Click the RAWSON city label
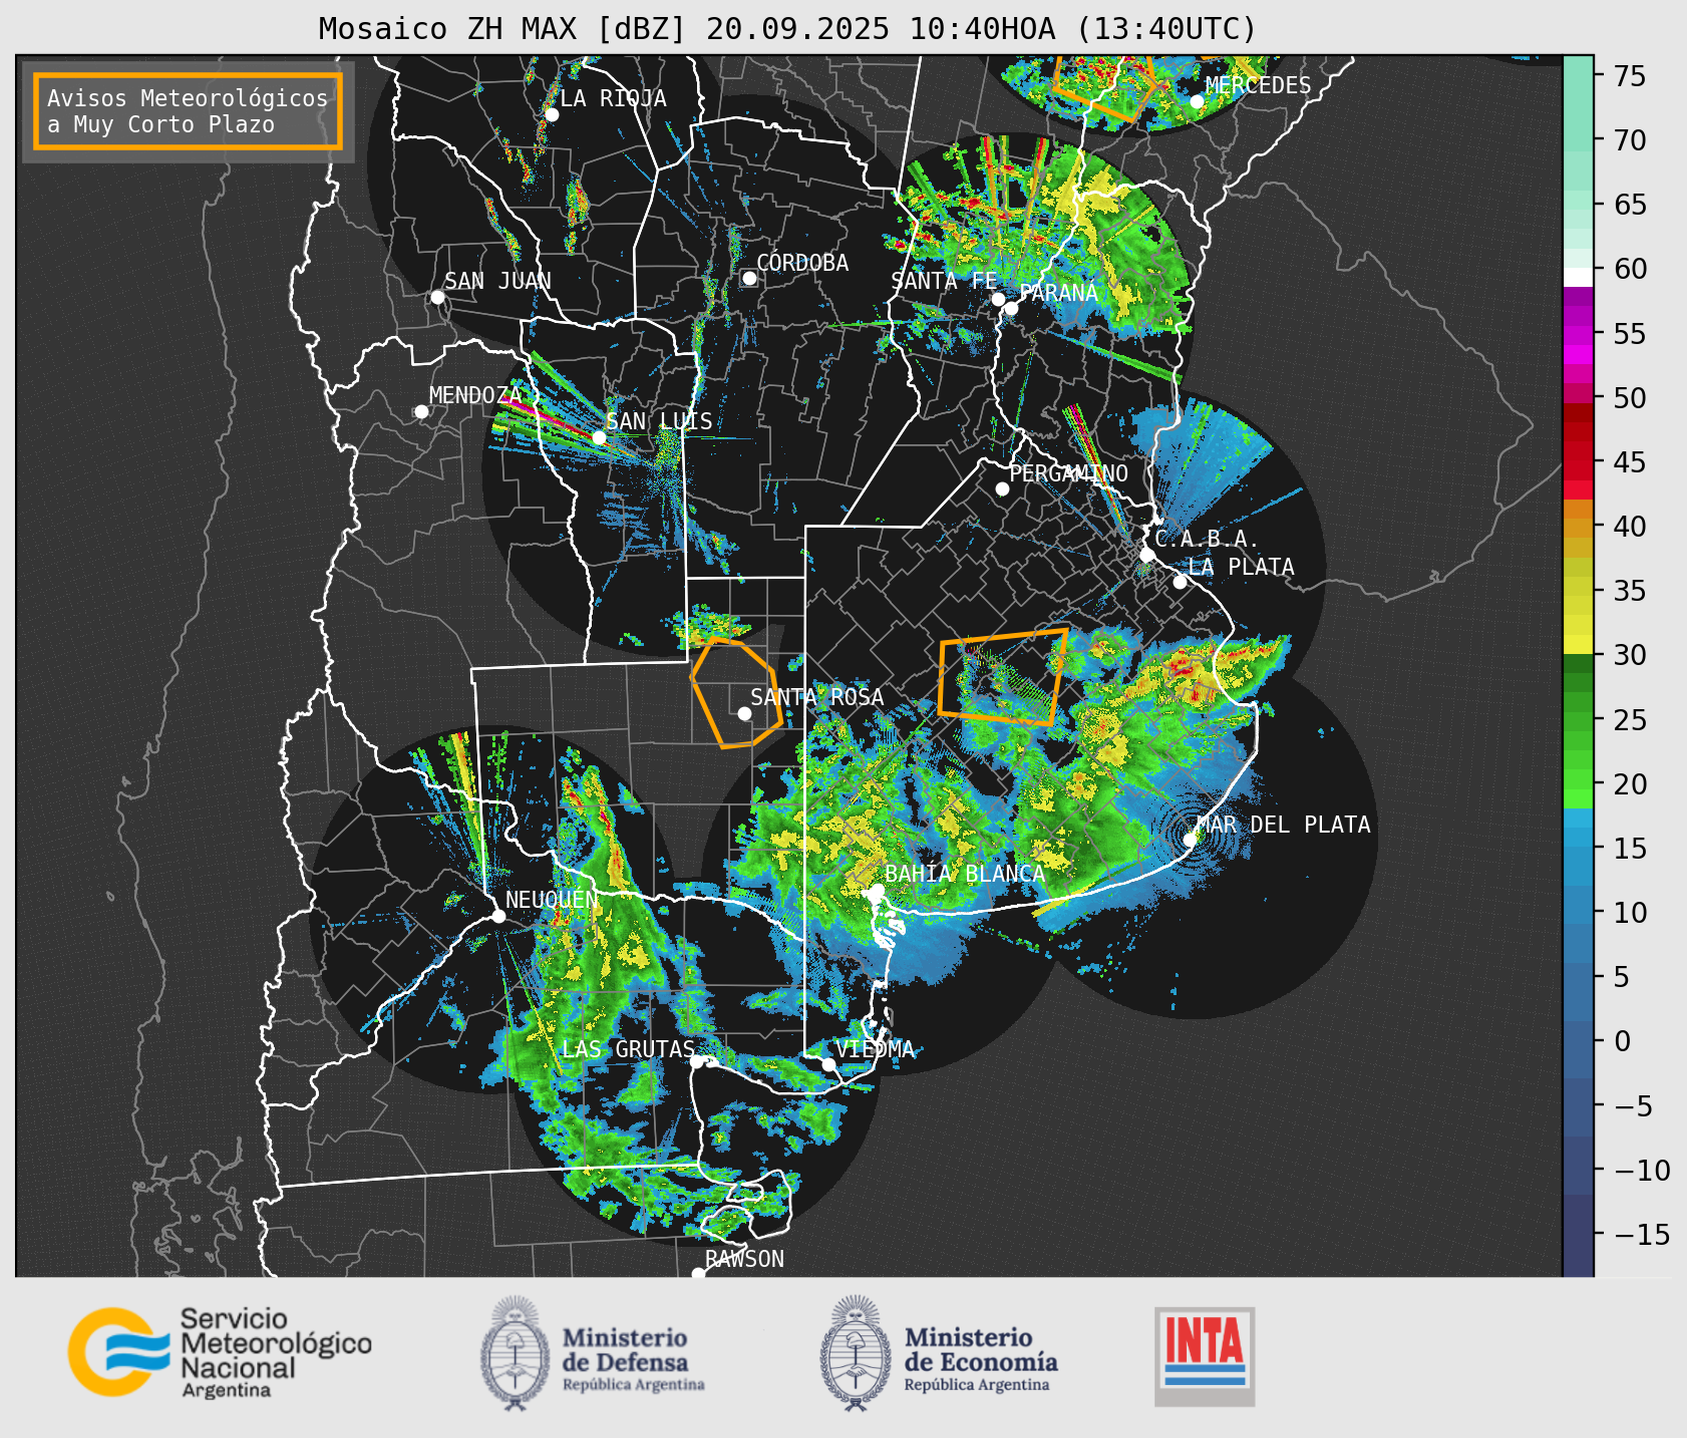 coord(745,1259)
